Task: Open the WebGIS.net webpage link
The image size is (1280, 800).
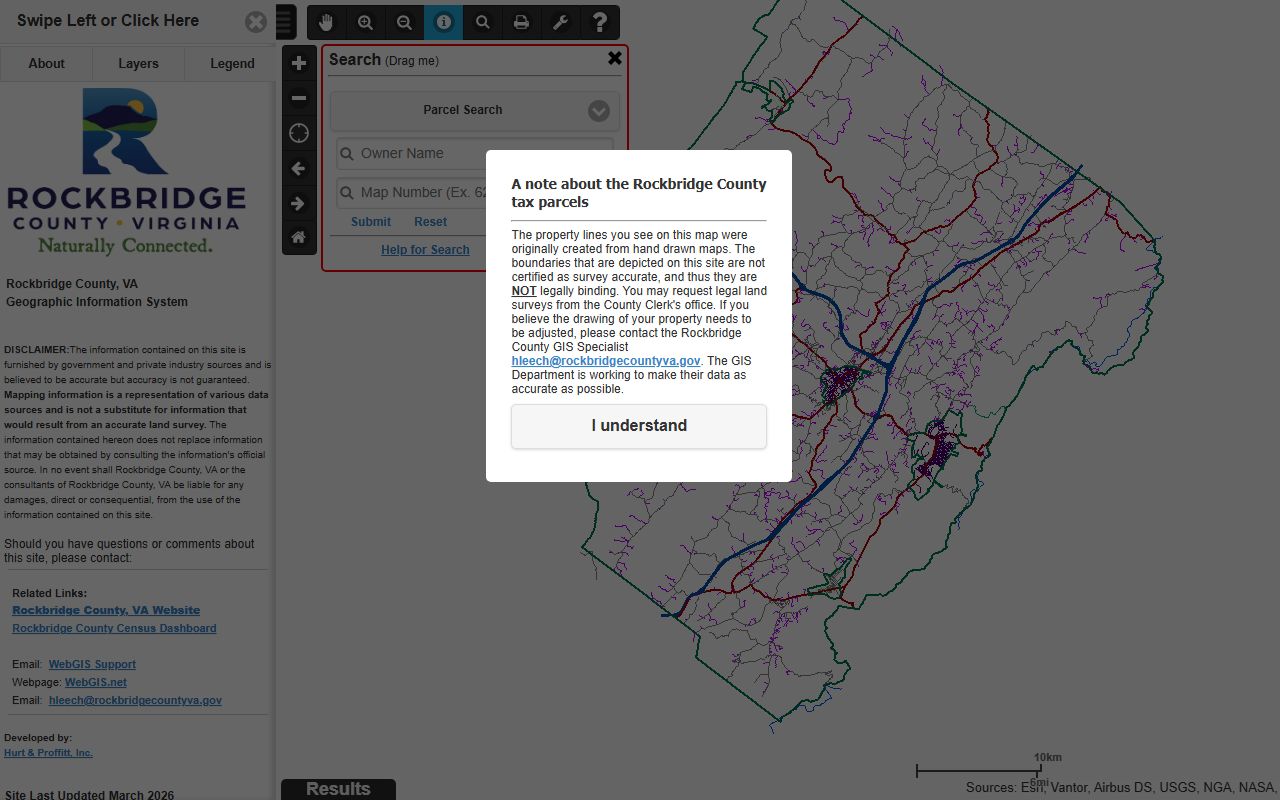Action: pyautogui.click(x=96, y=682)
